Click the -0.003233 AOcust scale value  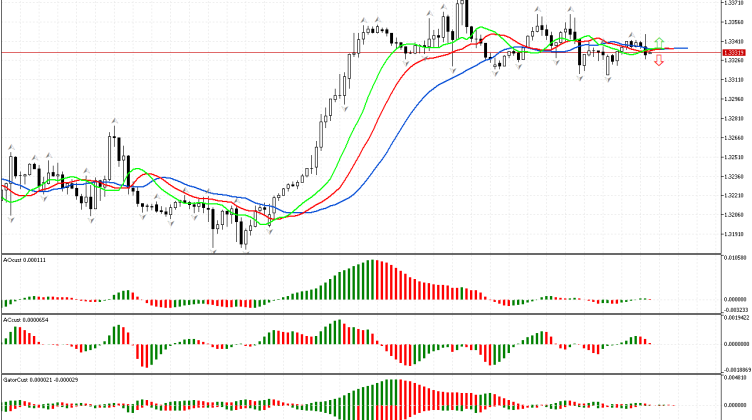735,309
